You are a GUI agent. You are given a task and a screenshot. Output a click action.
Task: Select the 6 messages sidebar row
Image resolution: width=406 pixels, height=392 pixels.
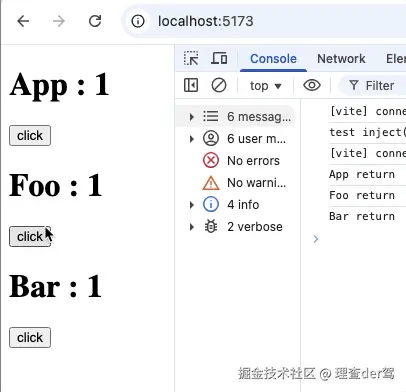[x=235, y=117]
